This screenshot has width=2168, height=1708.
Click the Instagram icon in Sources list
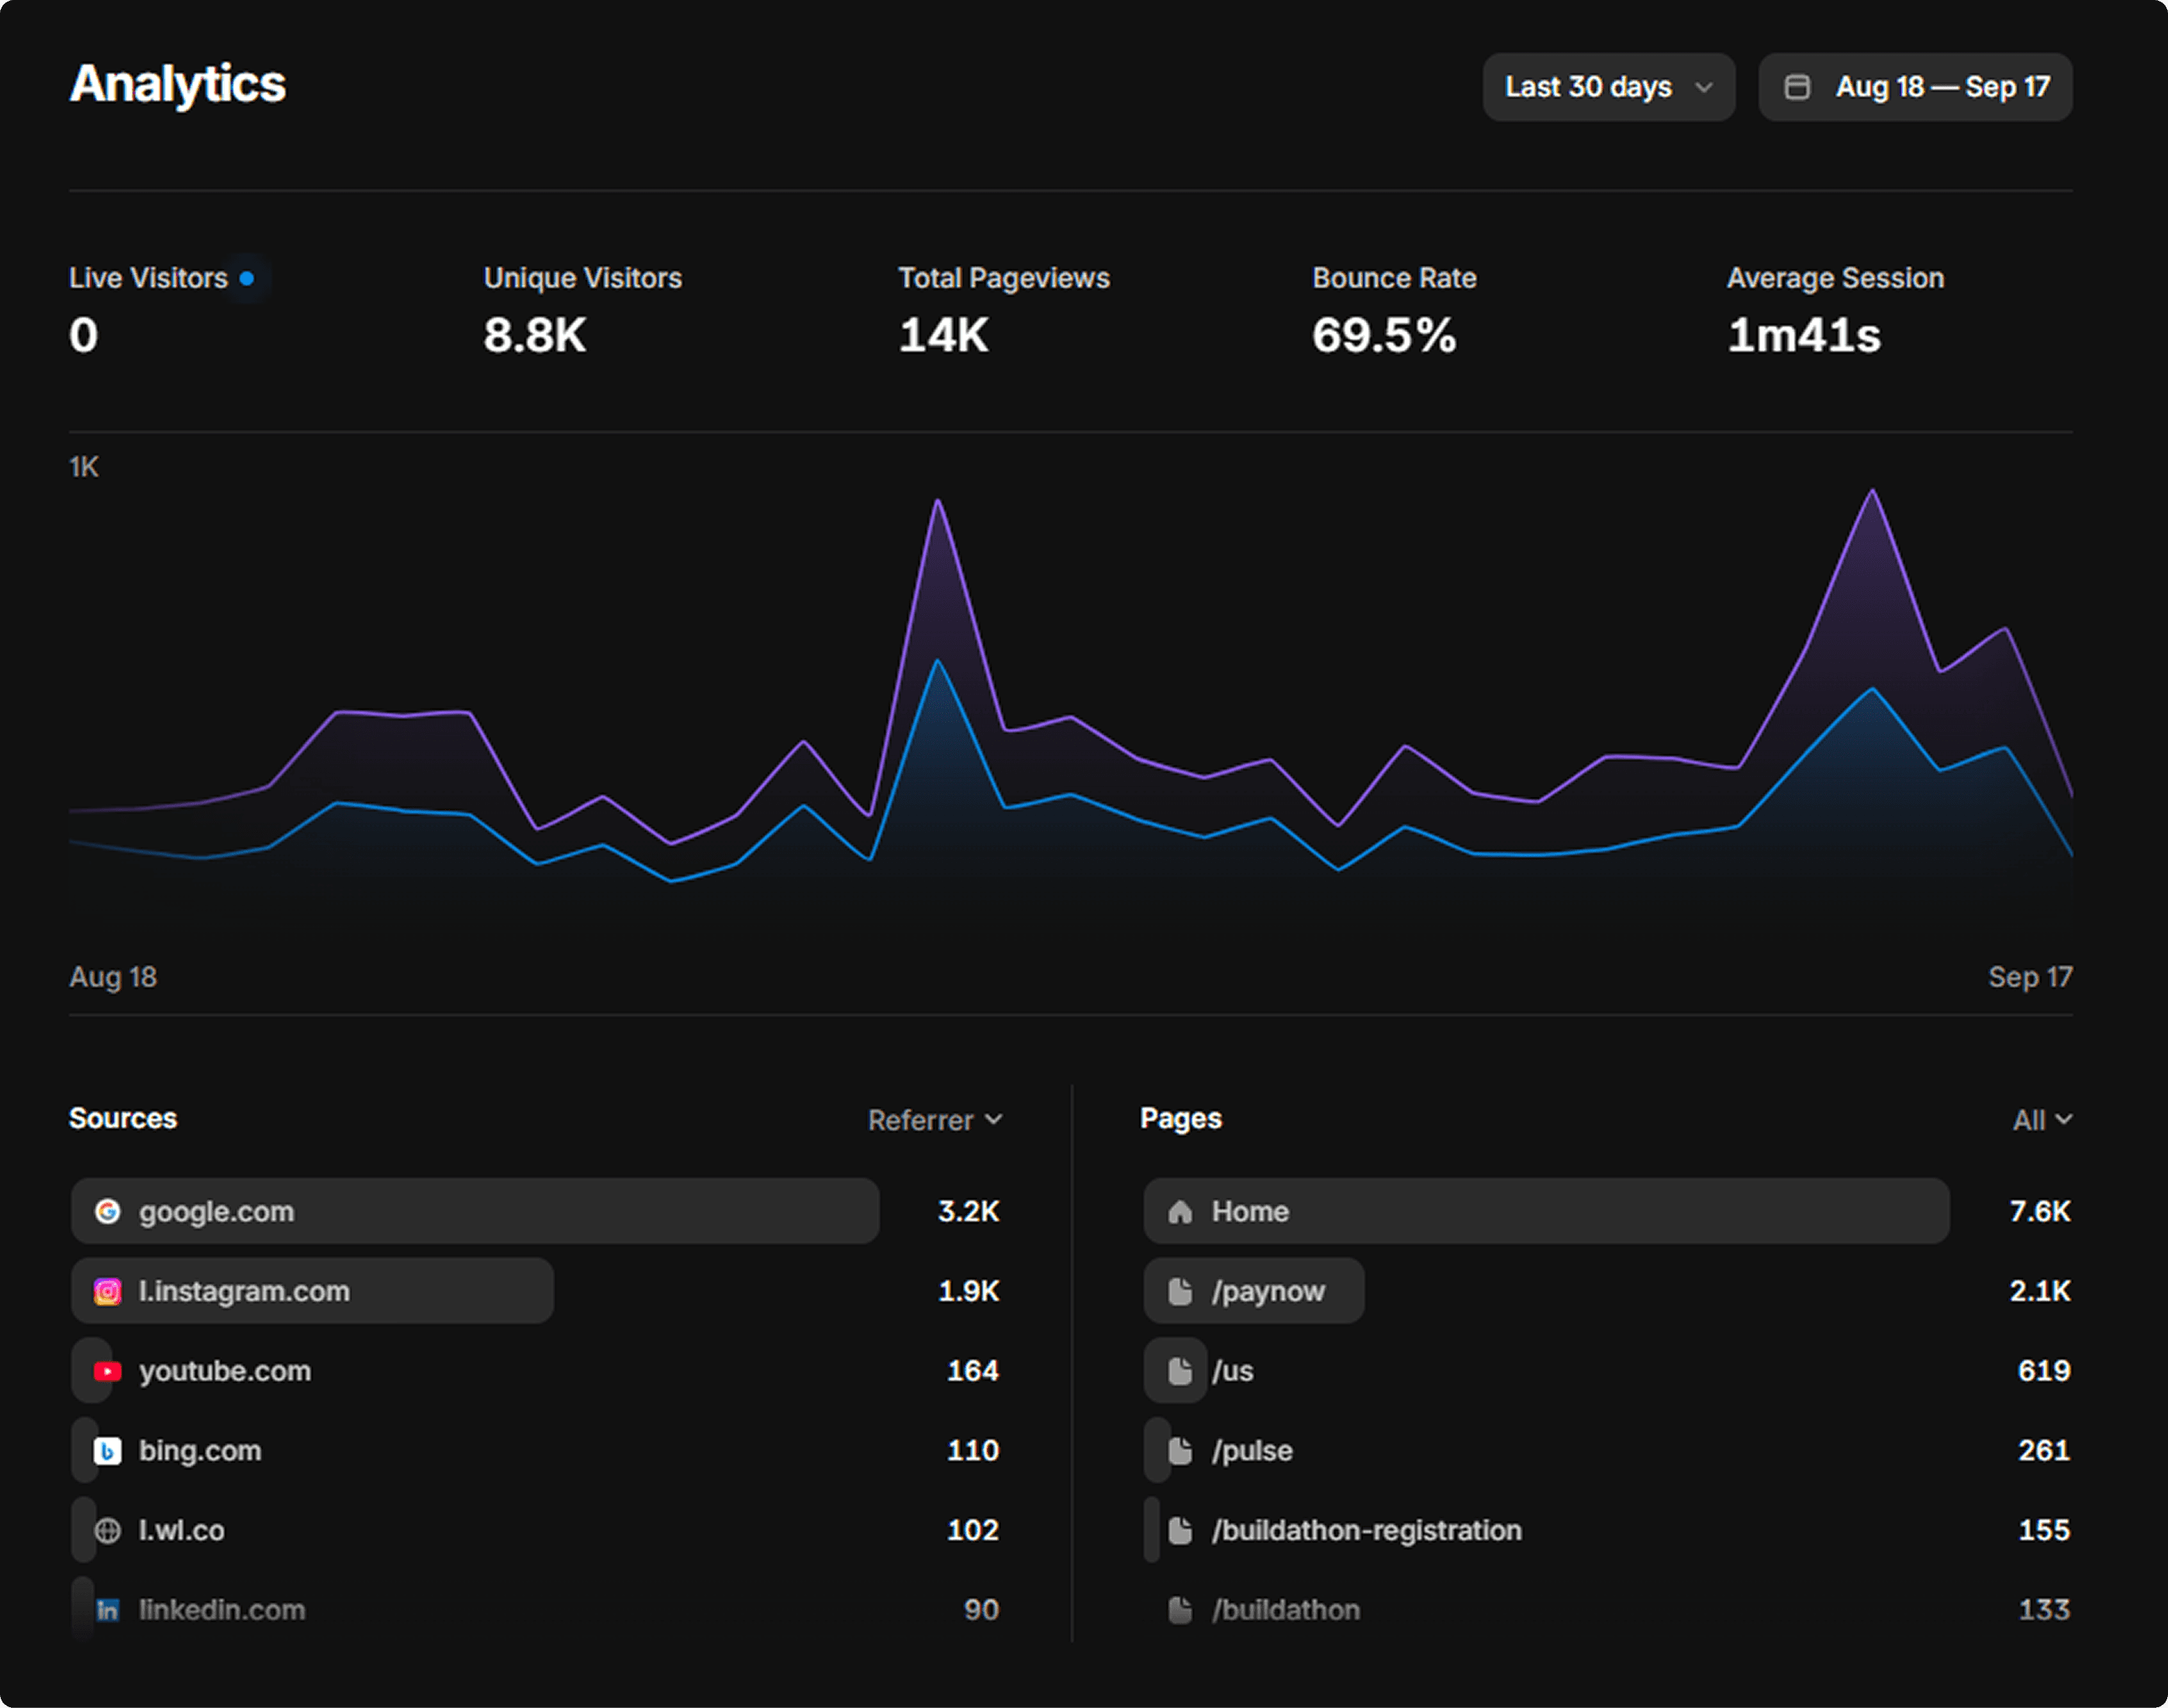(107, 1291)
